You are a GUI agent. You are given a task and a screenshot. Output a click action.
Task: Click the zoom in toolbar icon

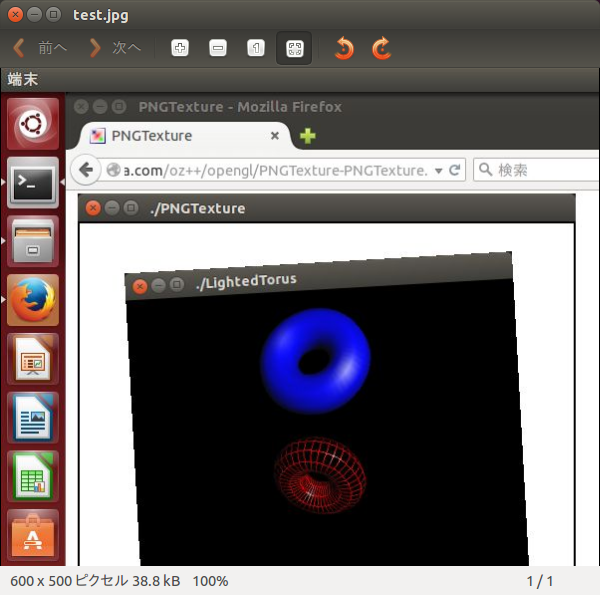[180, 48]
